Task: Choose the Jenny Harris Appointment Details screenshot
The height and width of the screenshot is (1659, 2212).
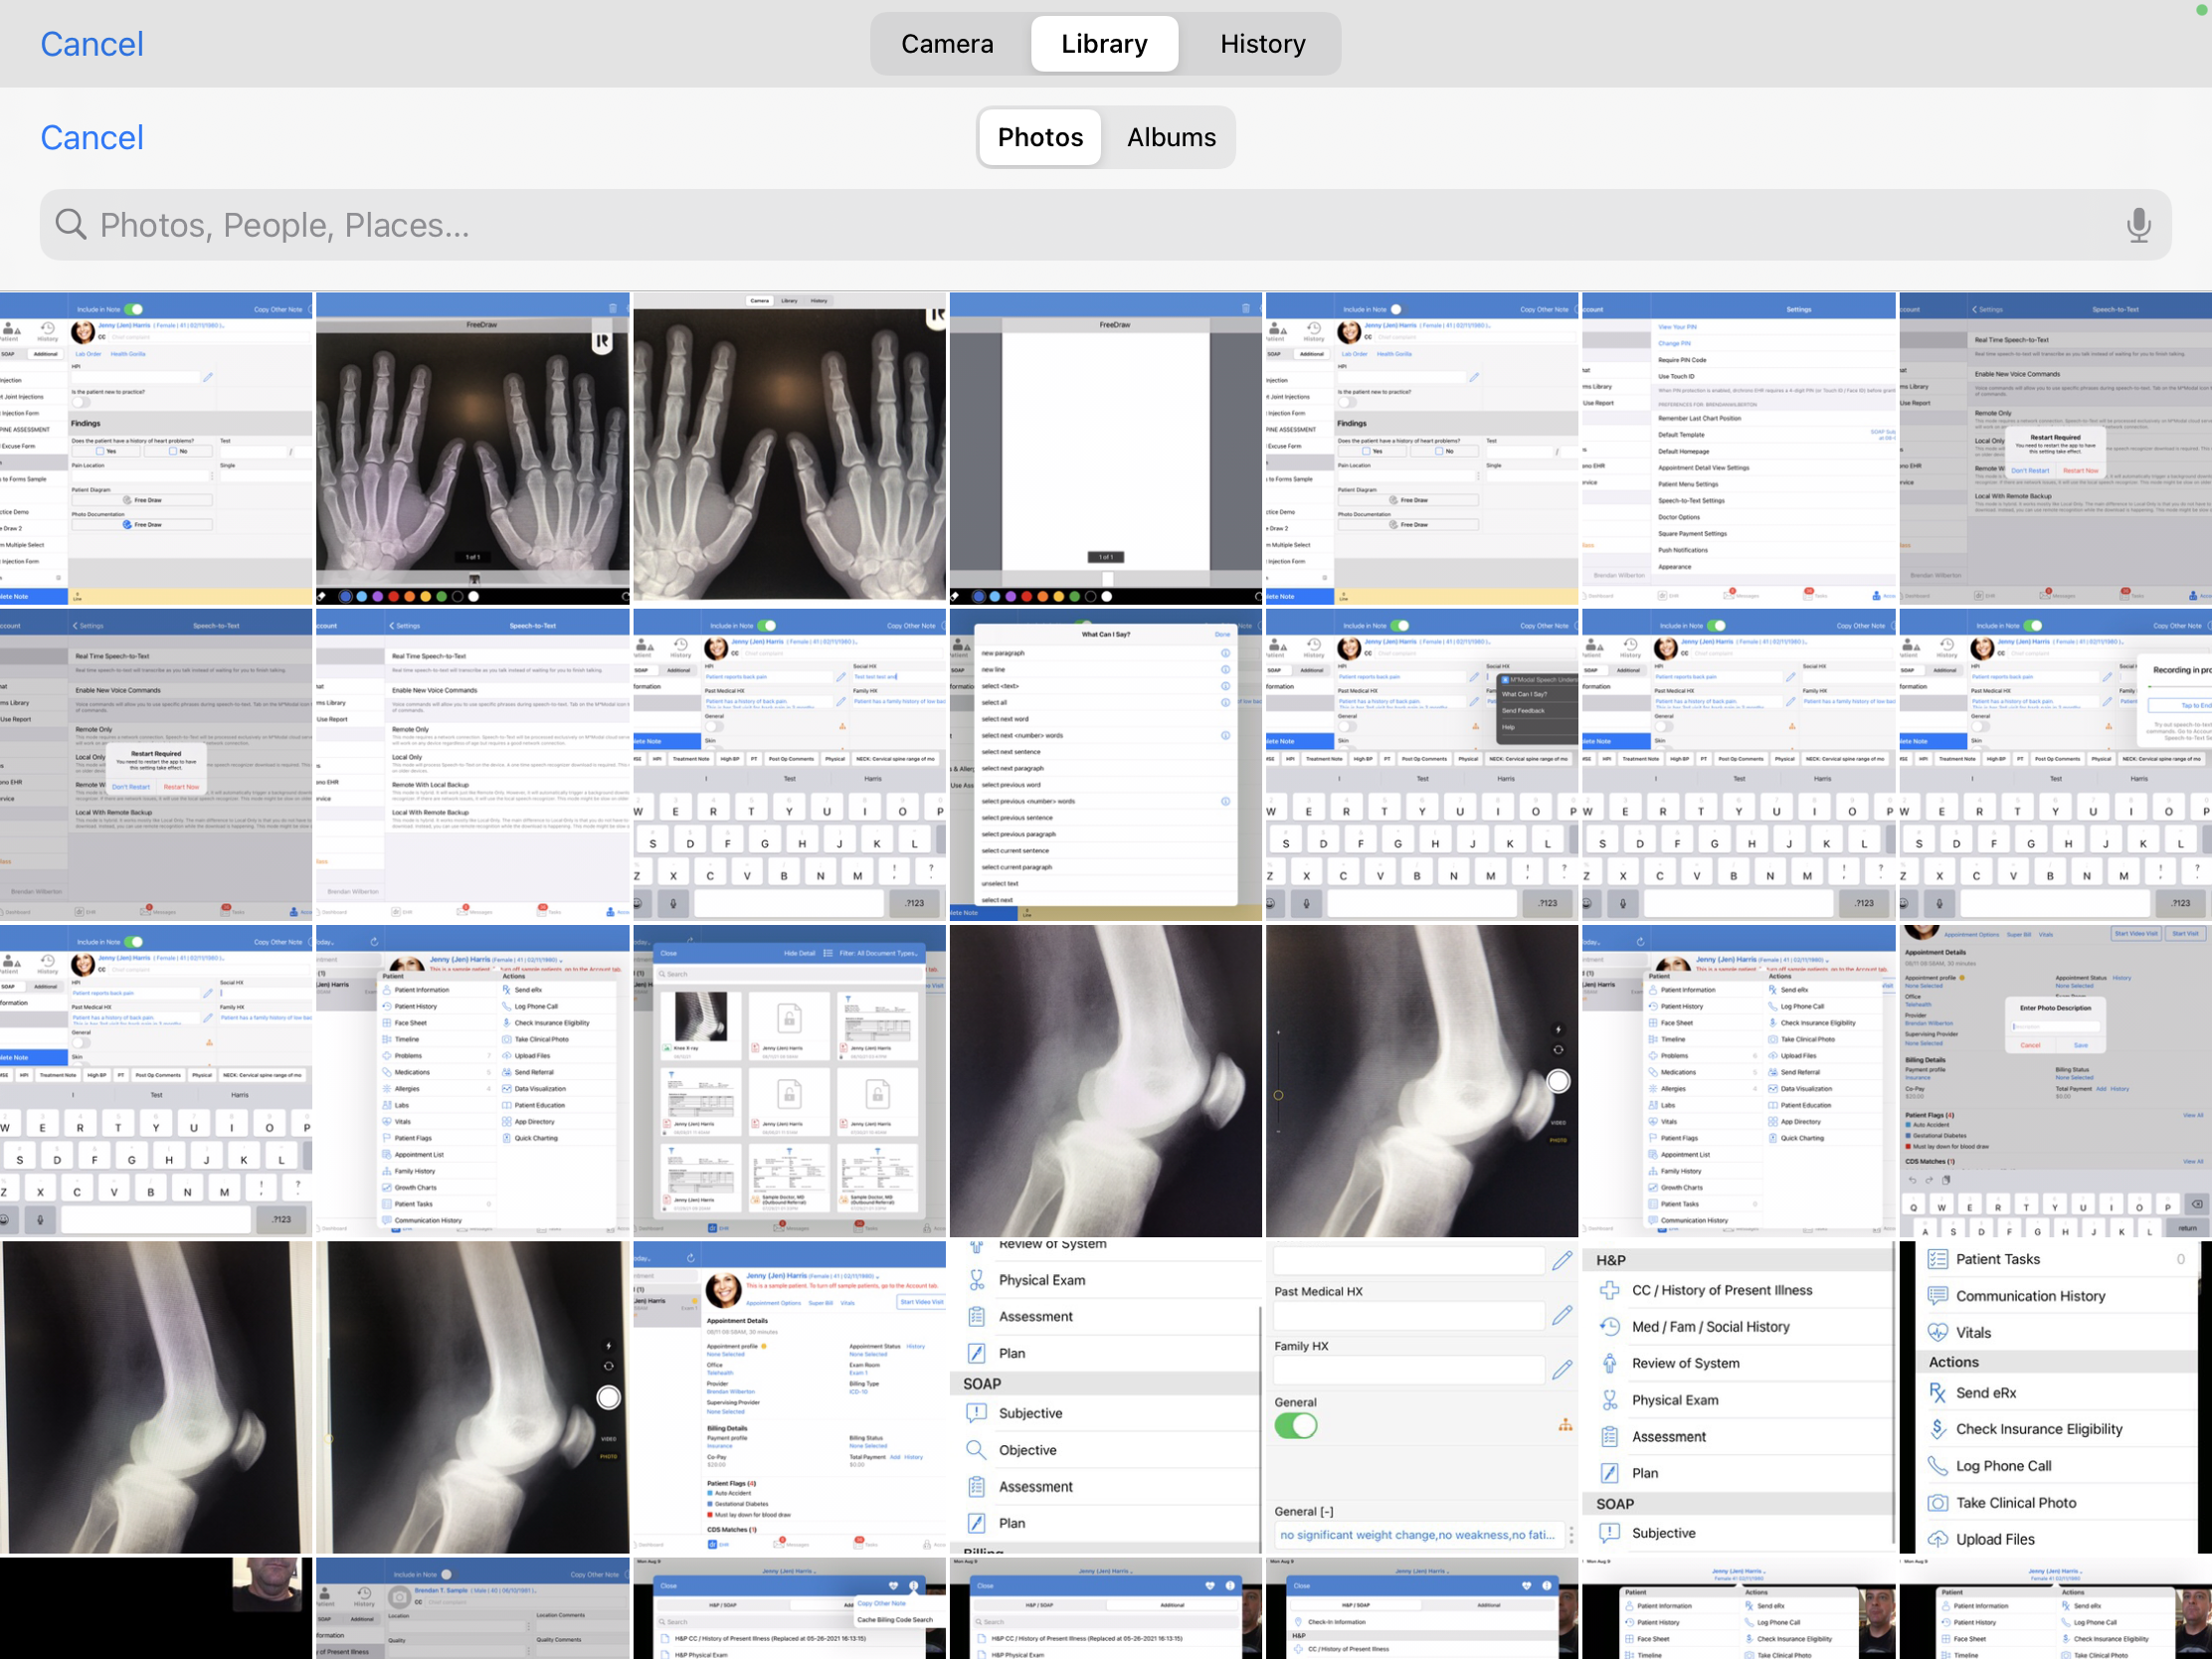Action: (x=789, y=1397)
